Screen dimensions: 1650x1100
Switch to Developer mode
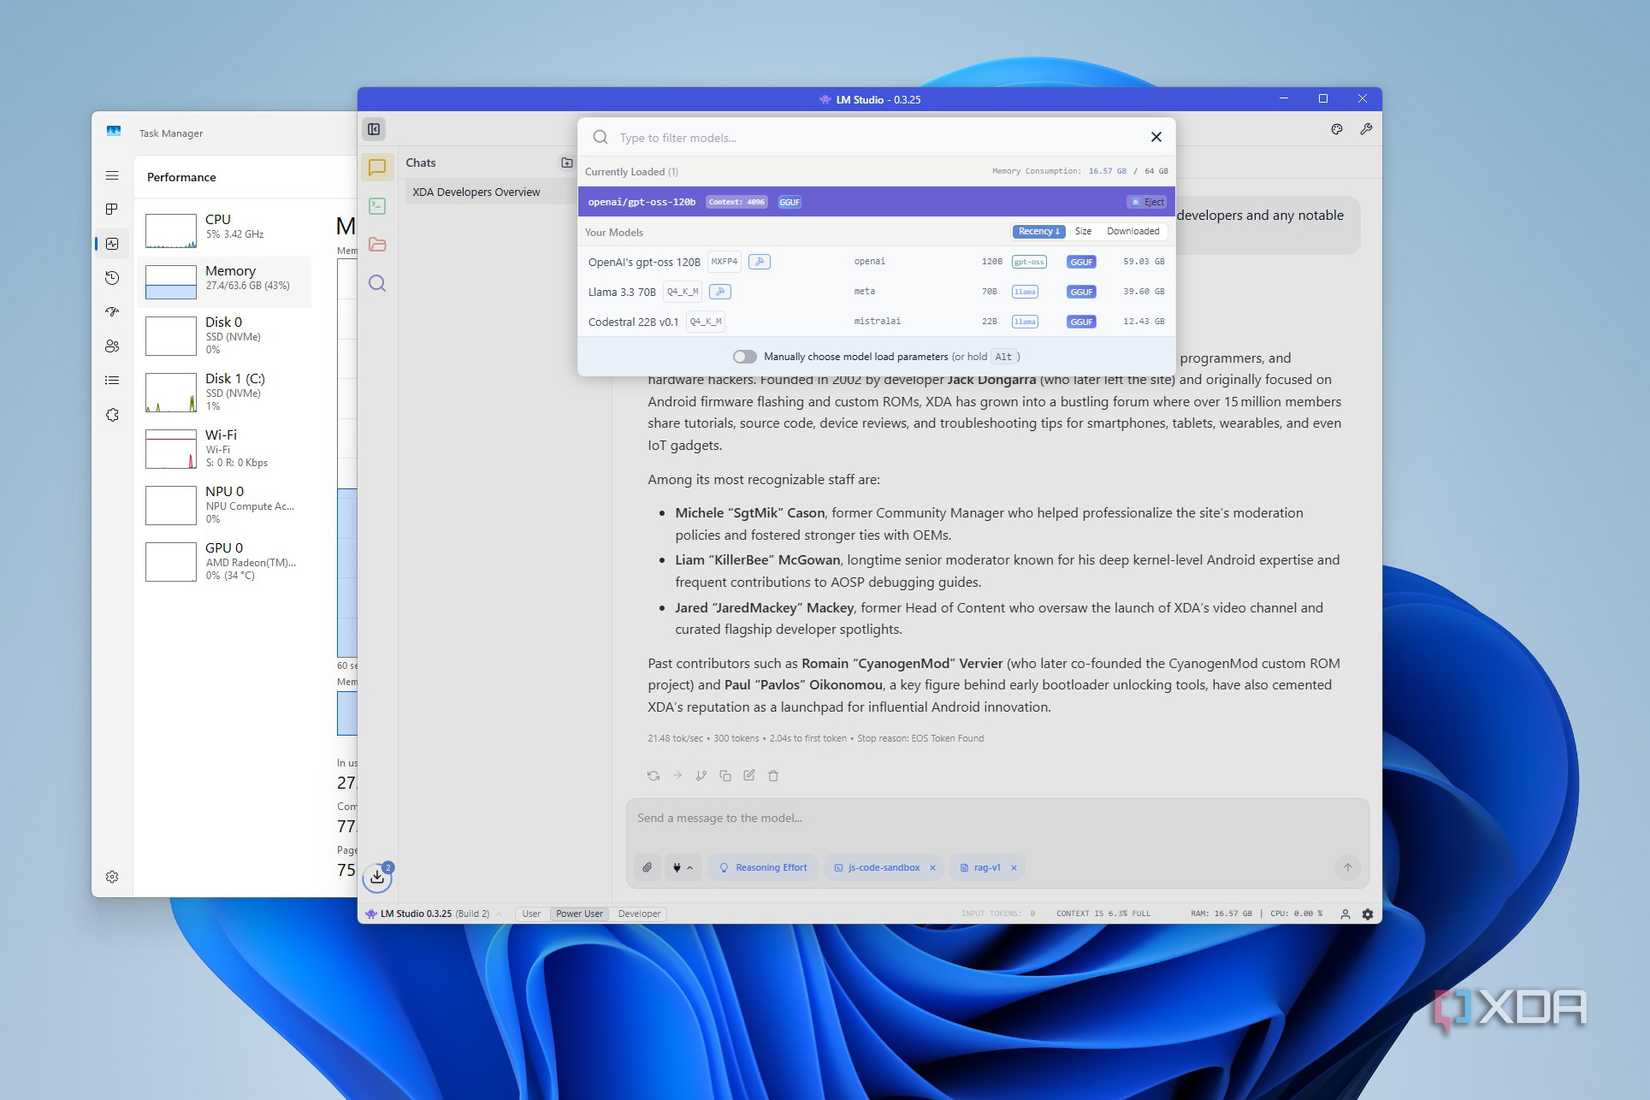[x=639, y=914]
